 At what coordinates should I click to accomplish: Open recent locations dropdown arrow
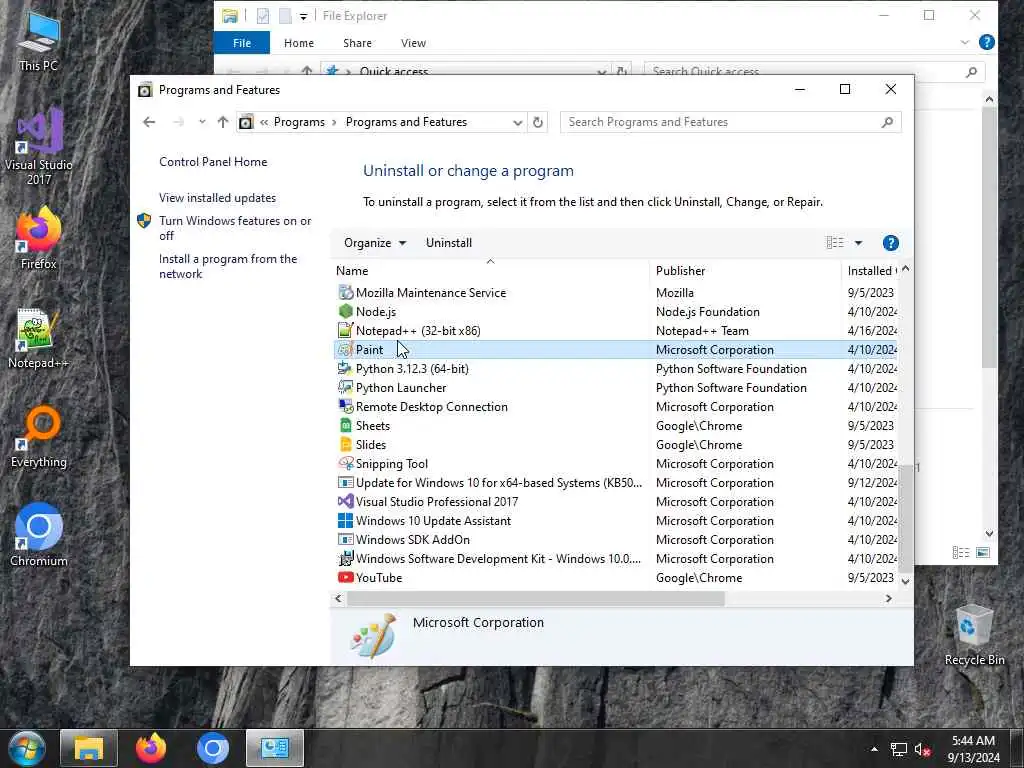click(x=202, y=122)
